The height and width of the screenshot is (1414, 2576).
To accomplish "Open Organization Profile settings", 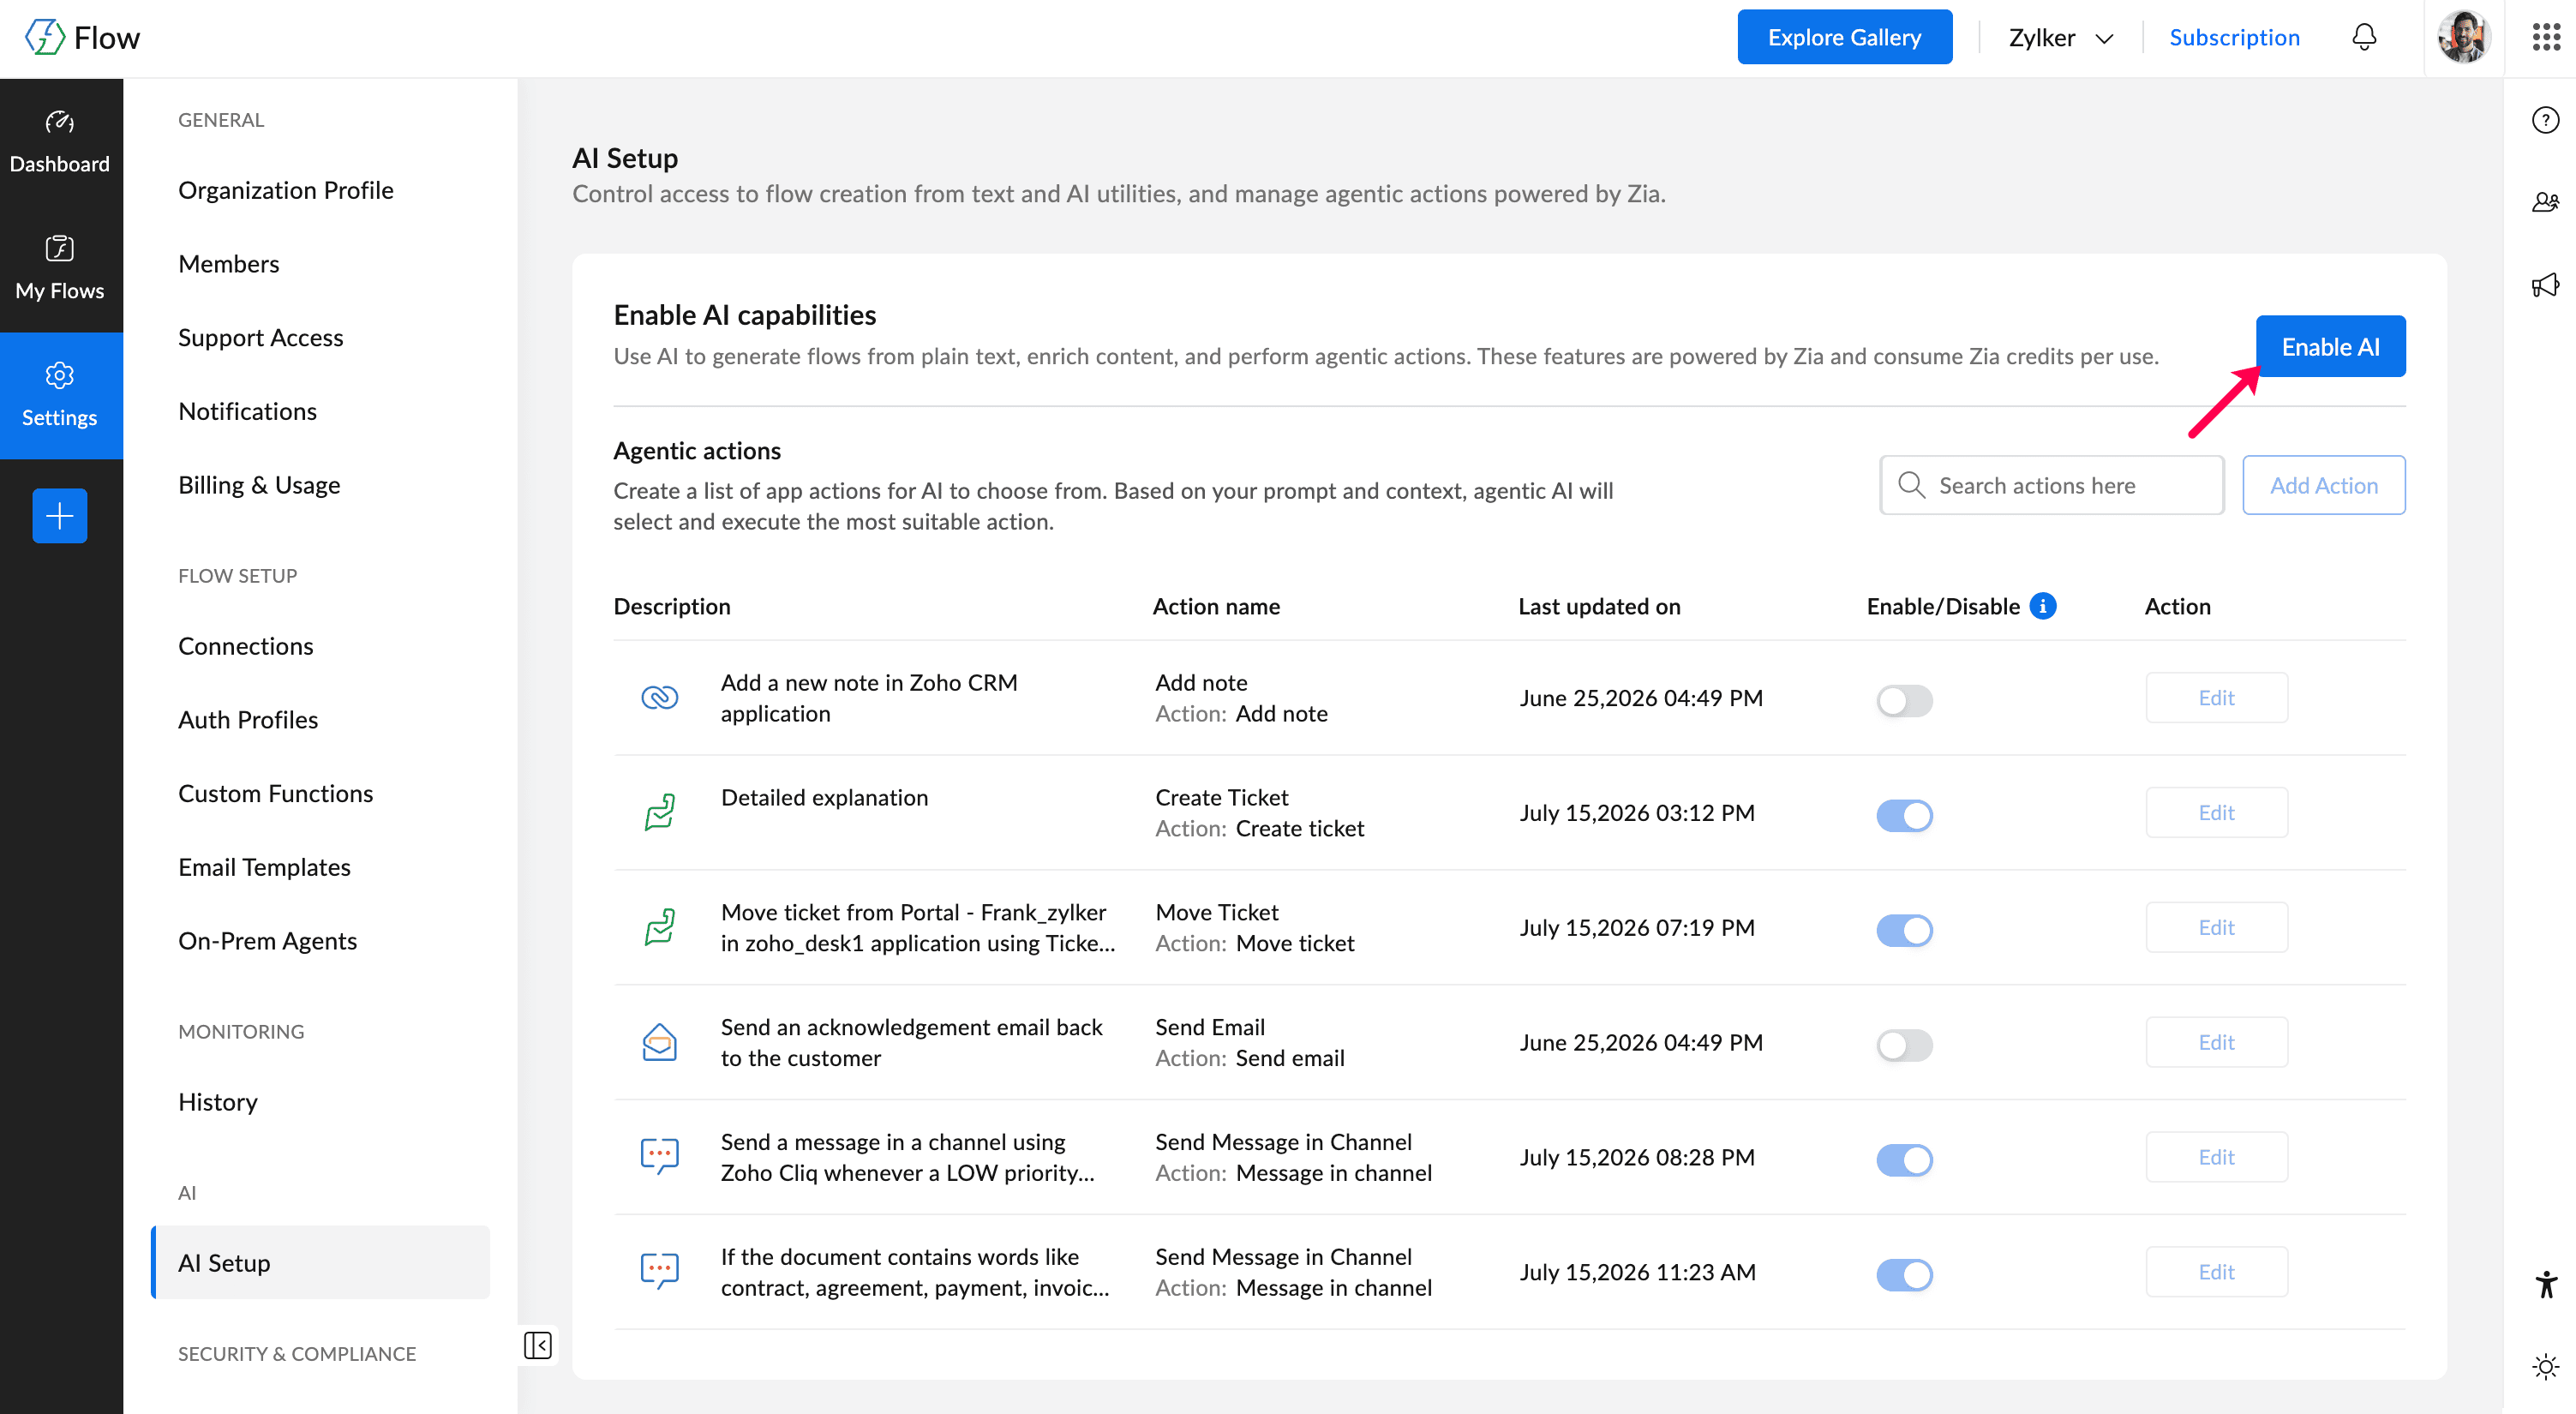I will [286, 190].
